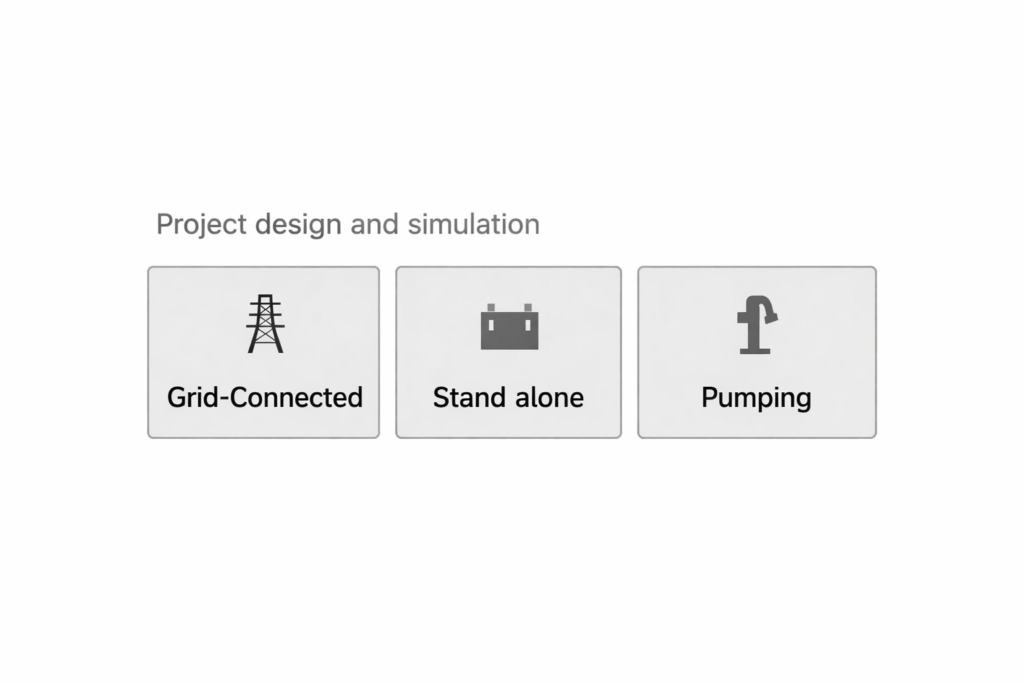Viewport: 1024px width, 683px height.
Task: Select the battery icon above Stand alone
Action: tap(509, 327)
